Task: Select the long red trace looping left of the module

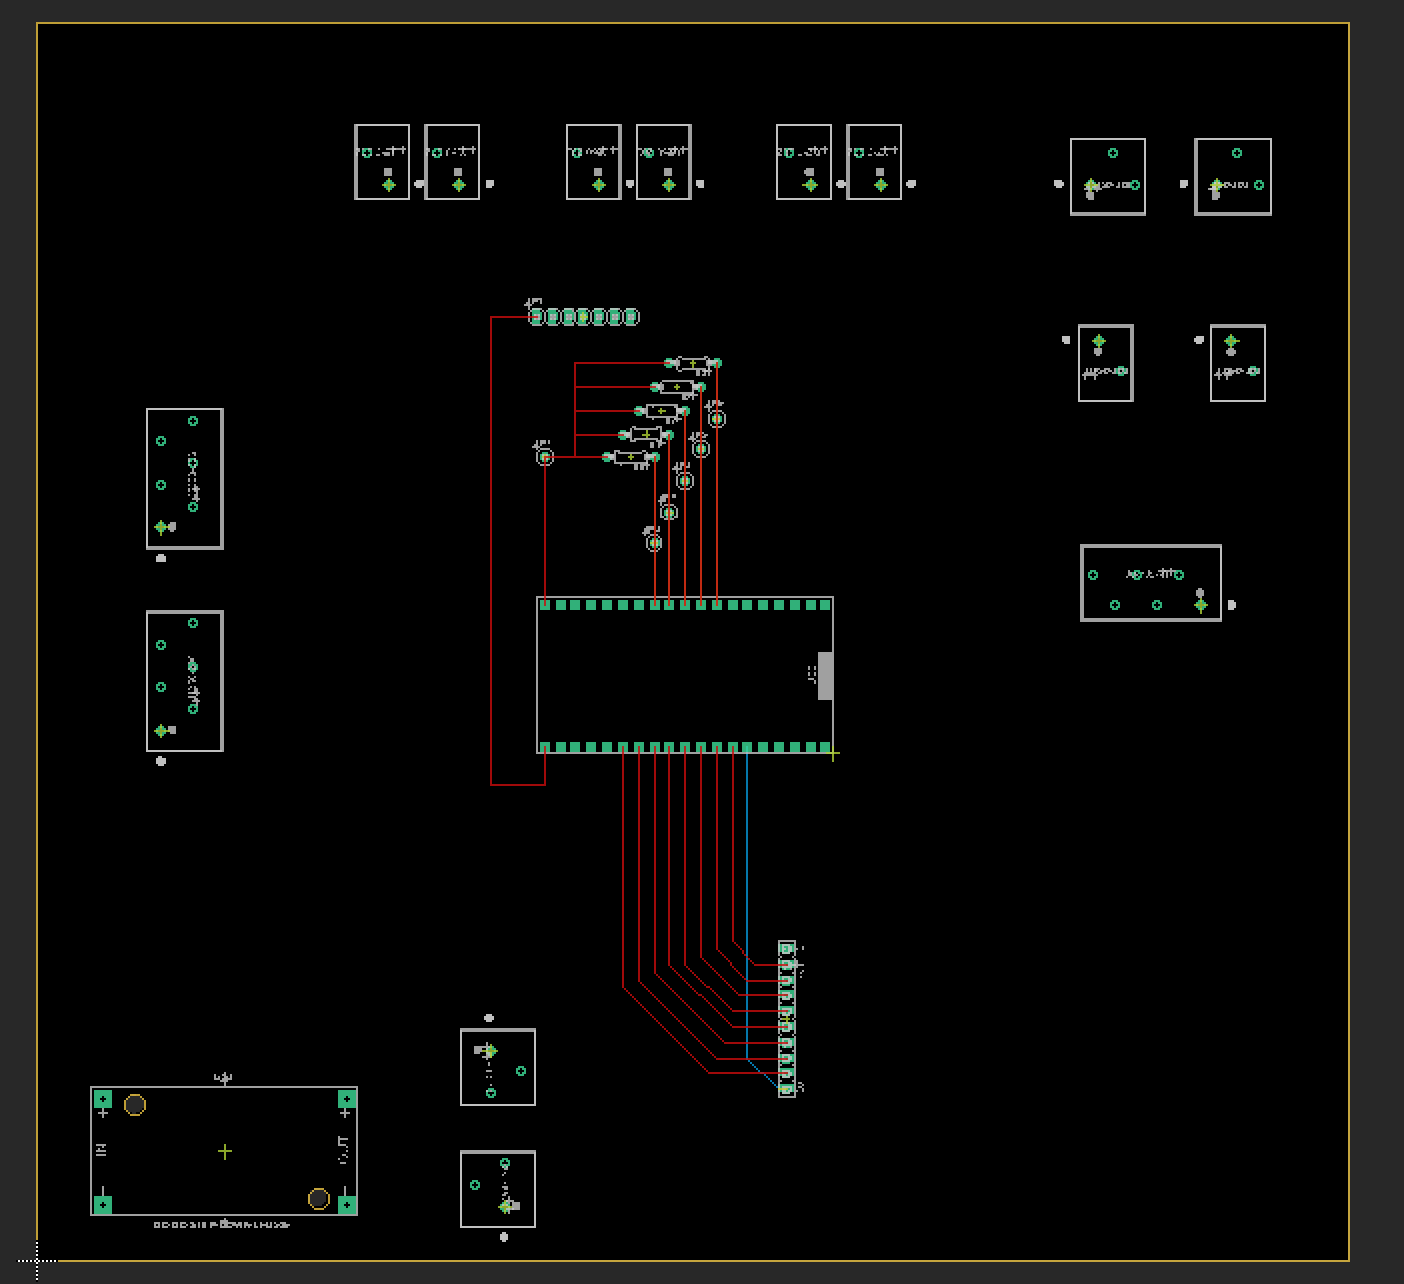Action: click(491, 550)
